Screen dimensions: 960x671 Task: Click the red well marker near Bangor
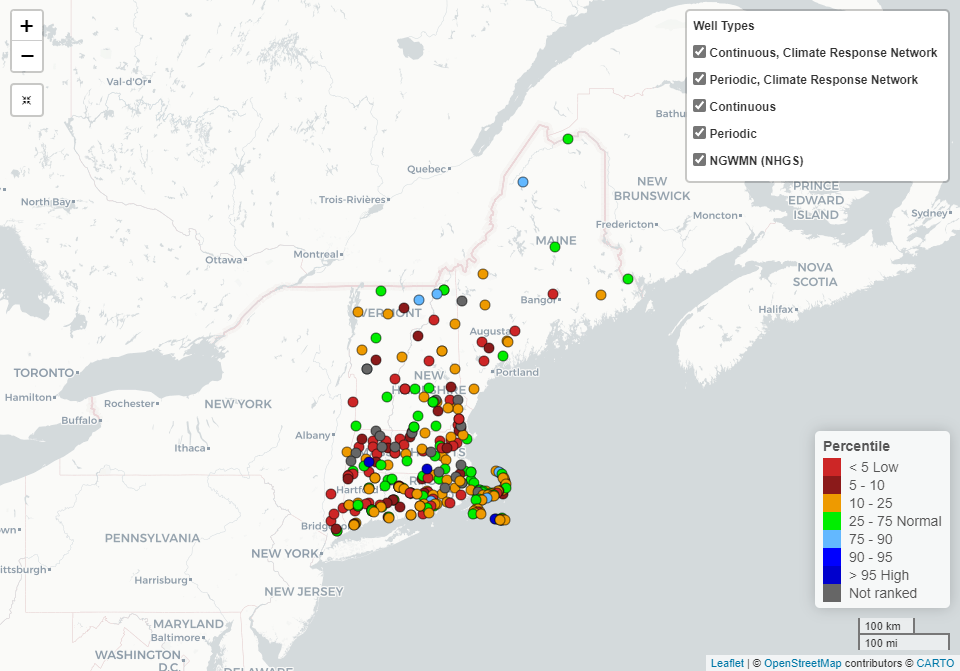pyautogui.click(x=553, y=294)
